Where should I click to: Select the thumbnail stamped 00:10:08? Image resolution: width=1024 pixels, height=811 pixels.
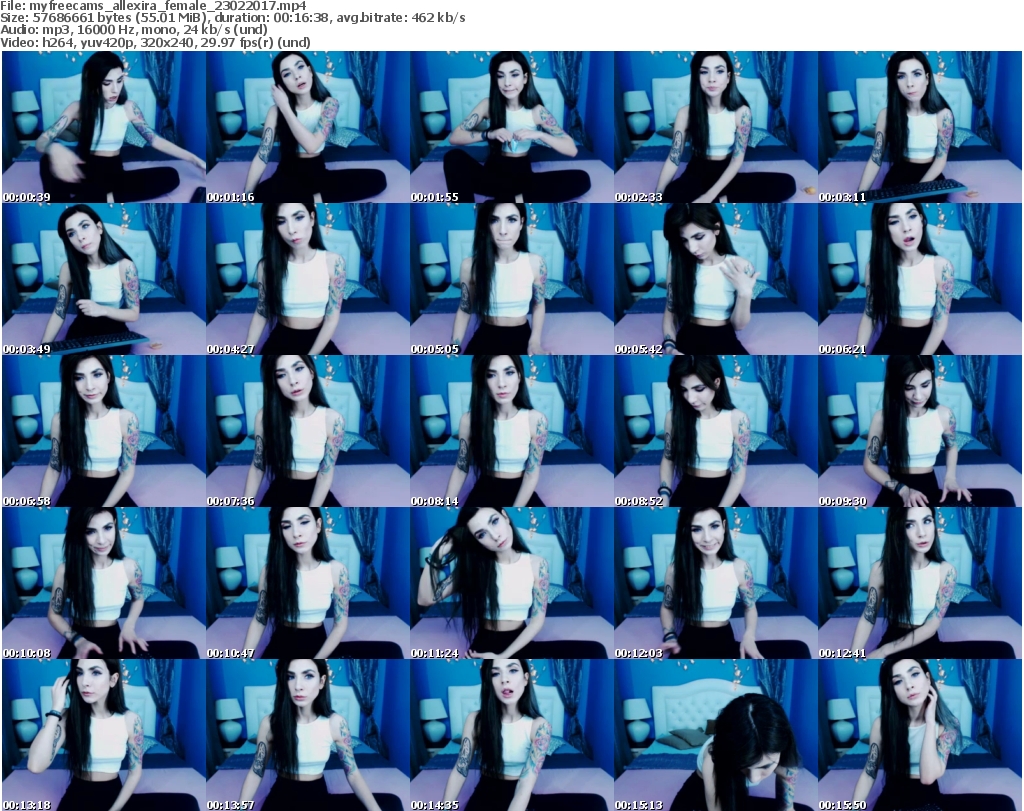click(x=104, y=584)
